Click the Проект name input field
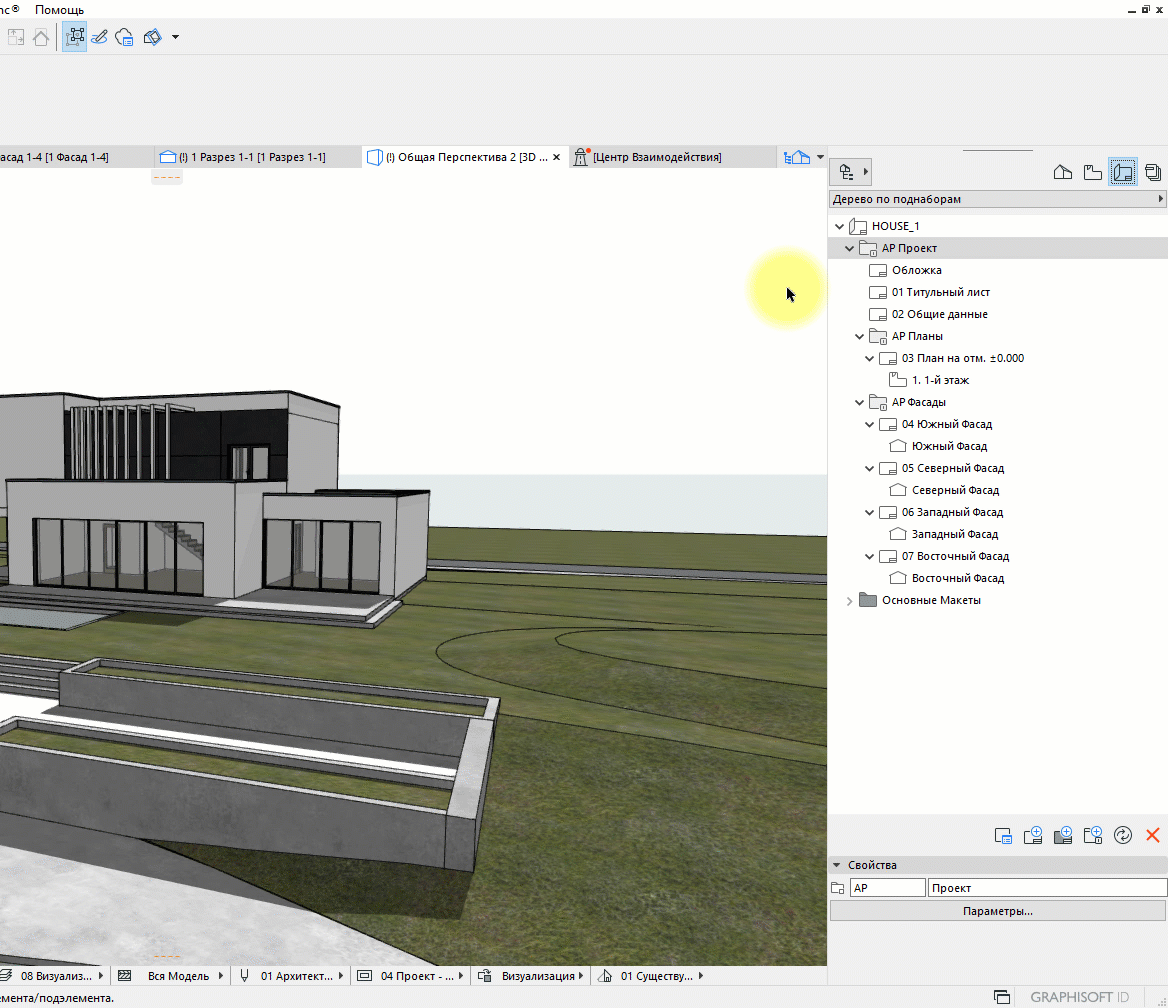1168x1008 pixels. [x=1046, y=888]
